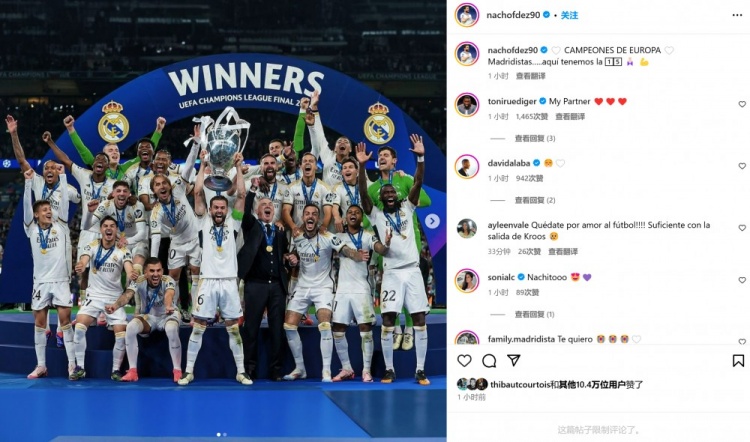Like toniruediger's comment heart

tap(742, 104)
